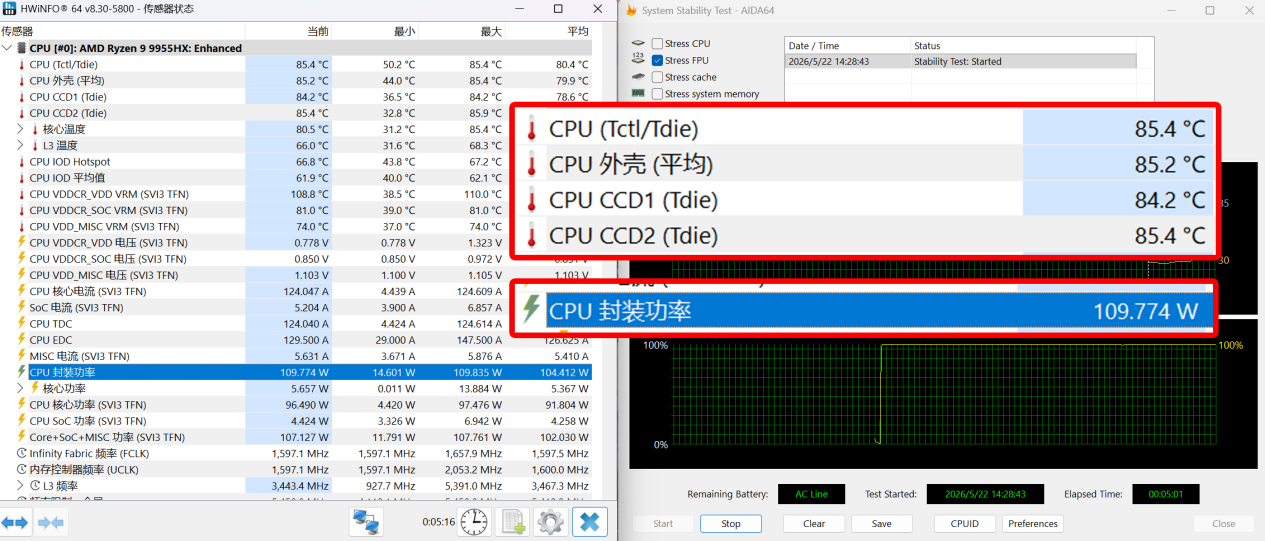The image size is (1265, 541).
Task: Collapse the CPU [#0] AMD Ryzen 9 group
Action: pyautogui.click(x=7, y=48)
